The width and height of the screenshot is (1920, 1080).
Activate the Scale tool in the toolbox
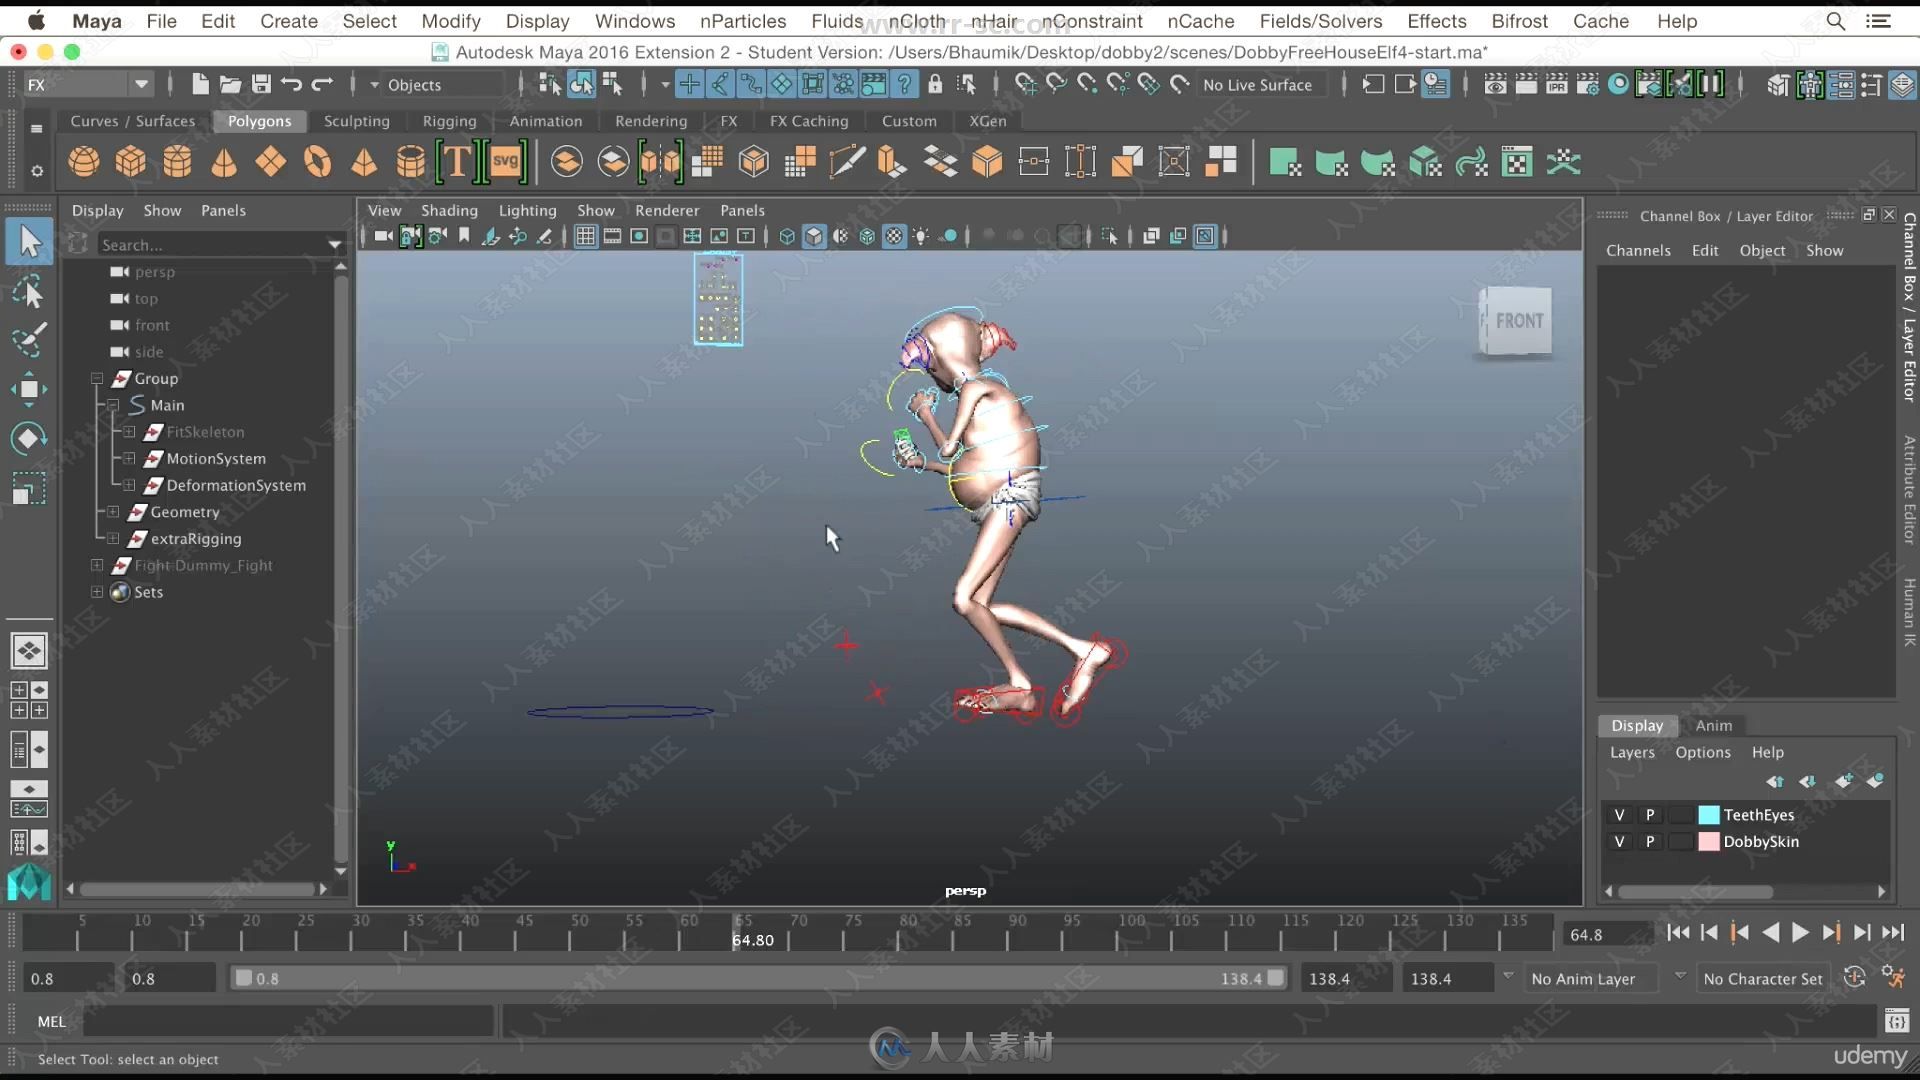(x=29, y=489)
